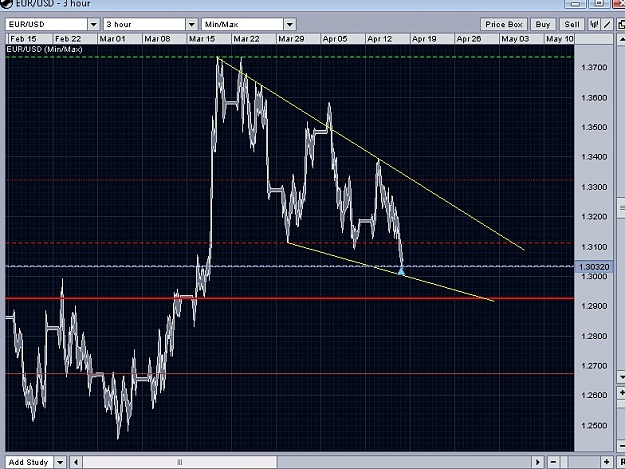Expand the Add Study dropdown arrow
The height and width of the screenshot is (469, 625).
click(x=60, y=462)
